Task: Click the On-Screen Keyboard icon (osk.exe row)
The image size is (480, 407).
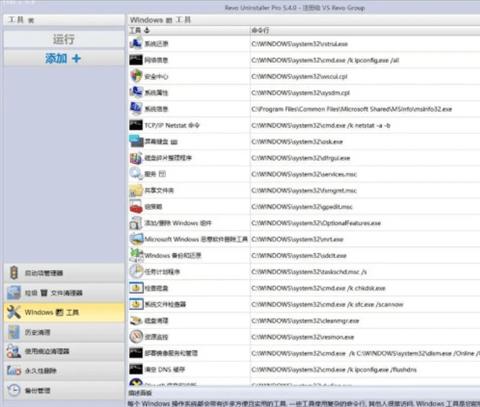Action: click(x=136, y=141)
